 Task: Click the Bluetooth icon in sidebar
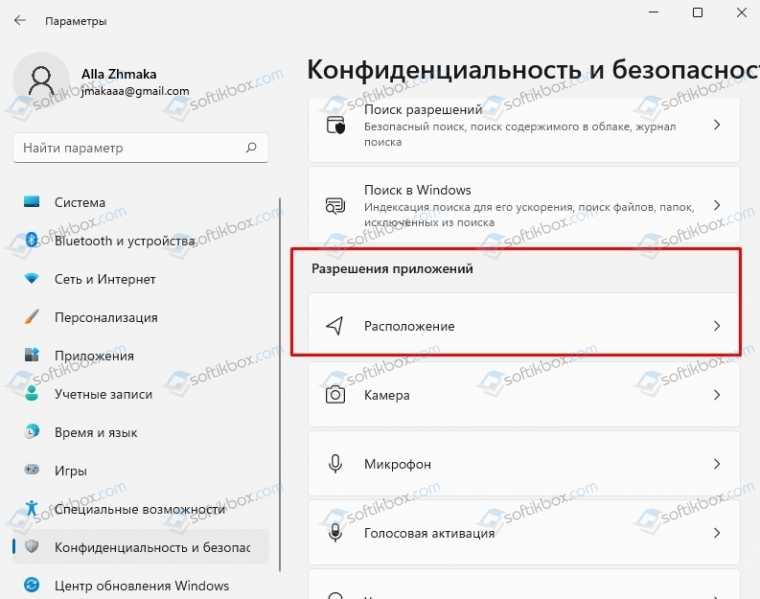pos(32,240)
